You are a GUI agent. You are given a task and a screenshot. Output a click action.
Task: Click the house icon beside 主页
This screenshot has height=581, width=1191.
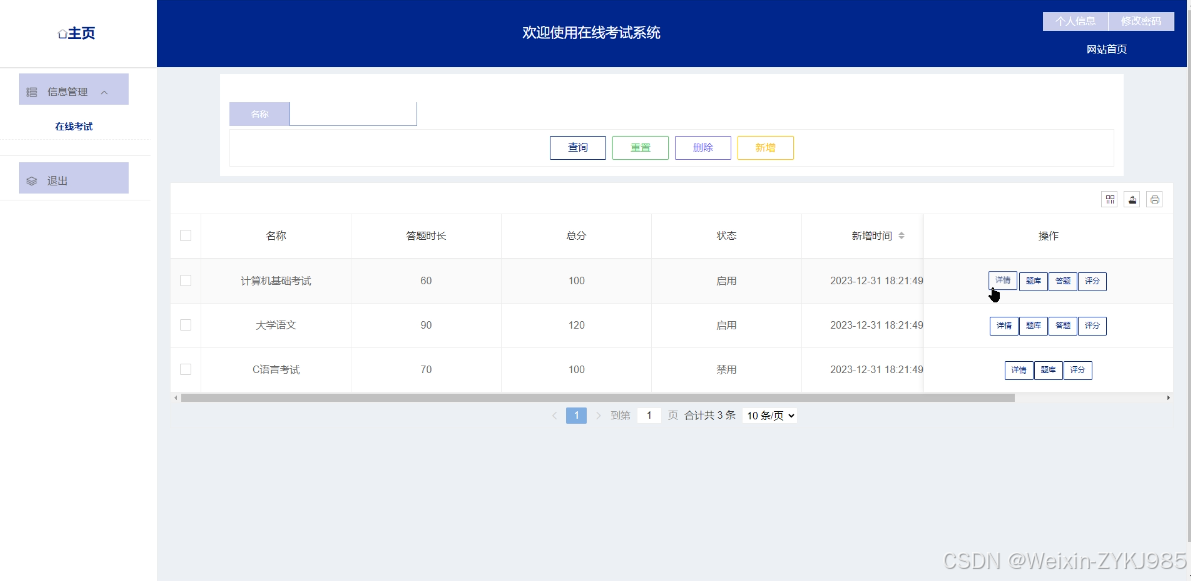point(62,34)
